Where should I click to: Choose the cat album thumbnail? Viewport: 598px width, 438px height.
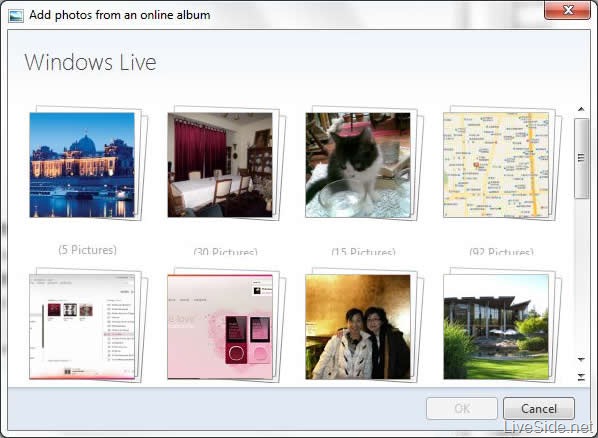[358, 165]
